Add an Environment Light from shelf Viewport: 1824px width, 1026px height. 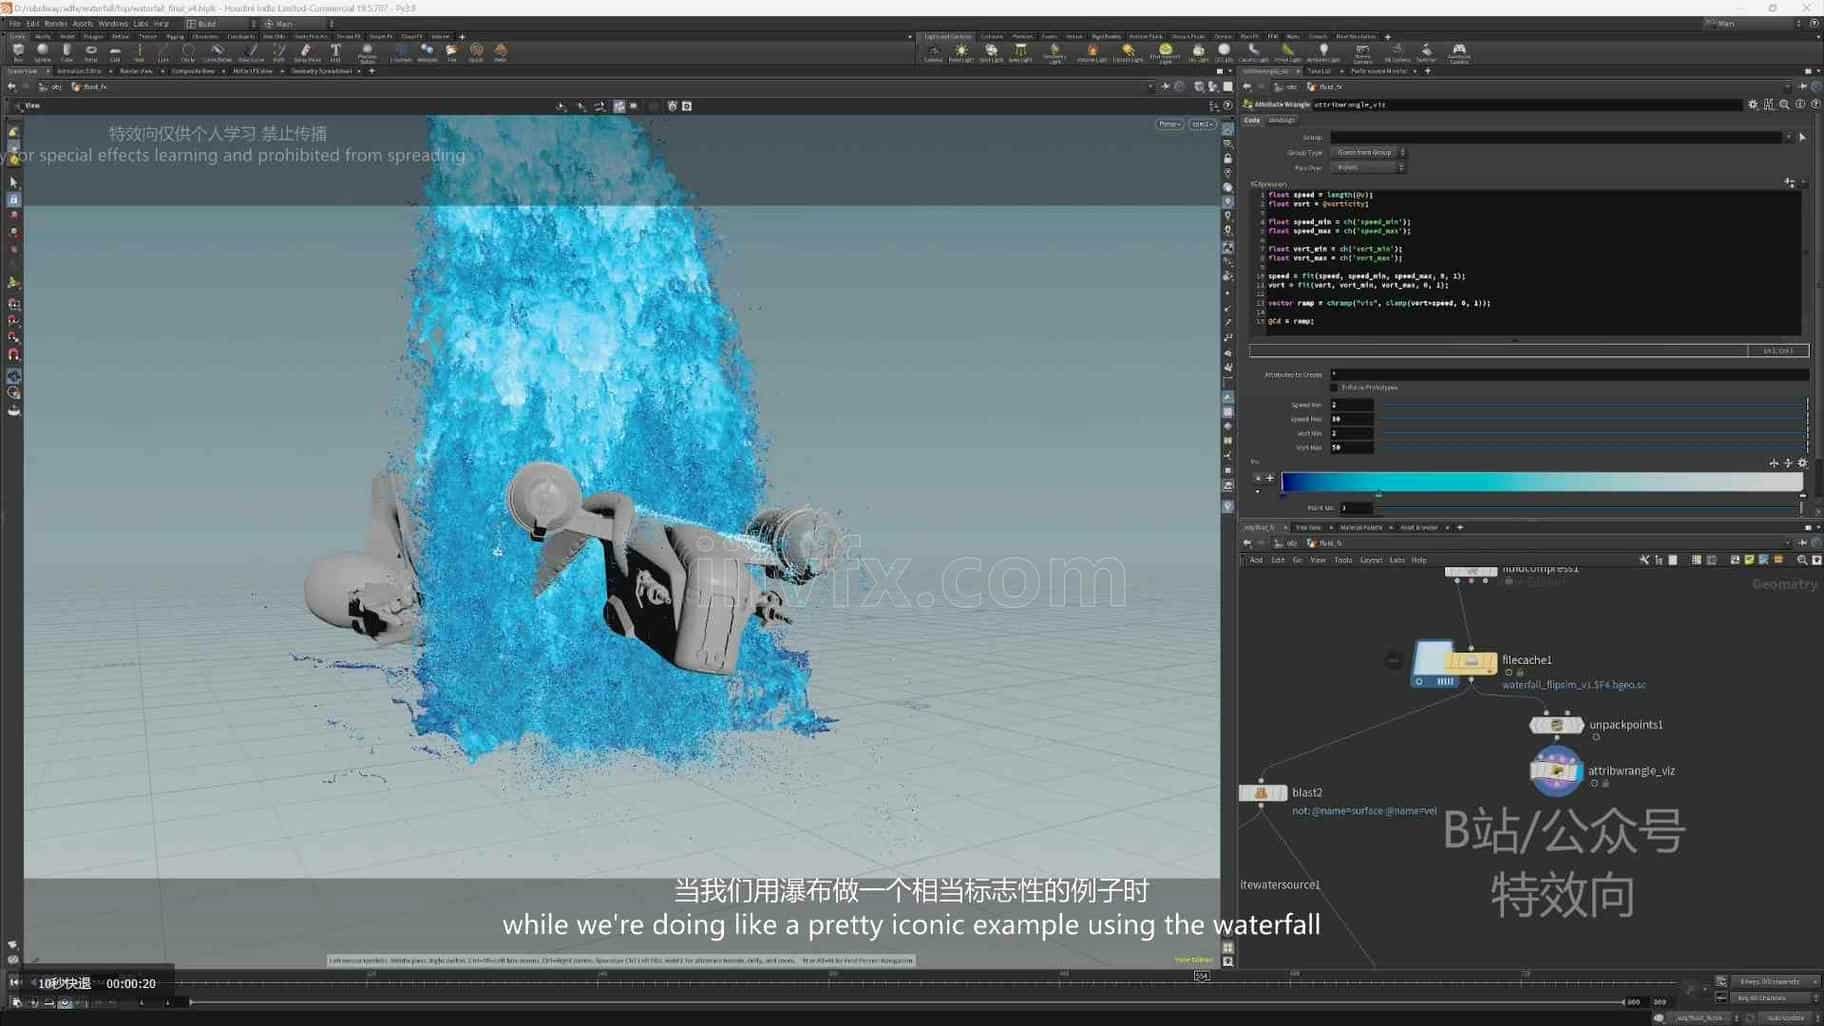tap(1165, 52)
